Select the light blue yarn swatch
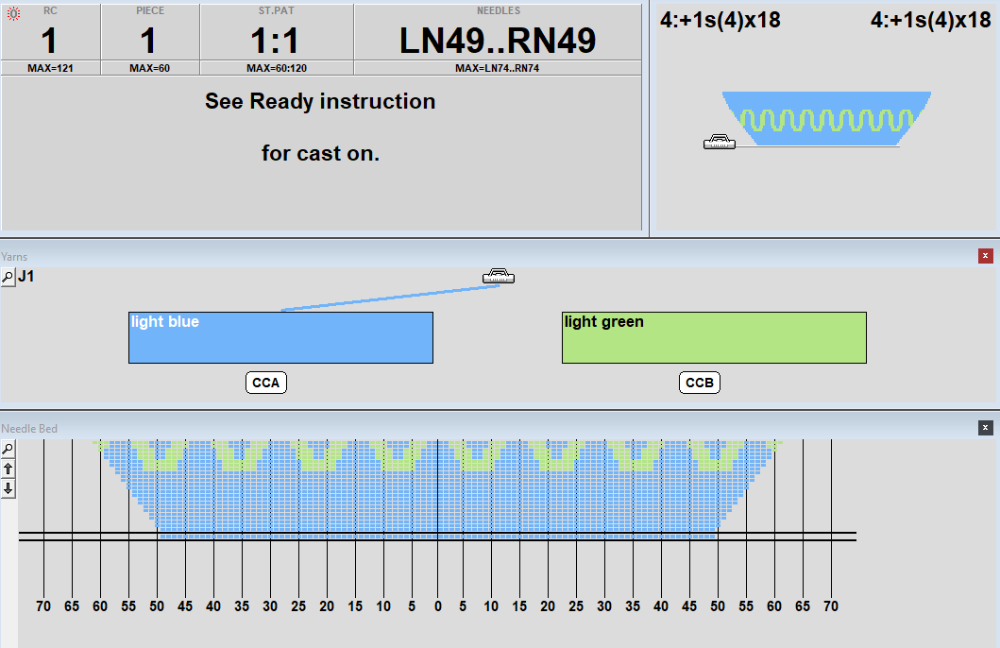The width and height of the screenshot is (1000, 648). coord(280,338)
